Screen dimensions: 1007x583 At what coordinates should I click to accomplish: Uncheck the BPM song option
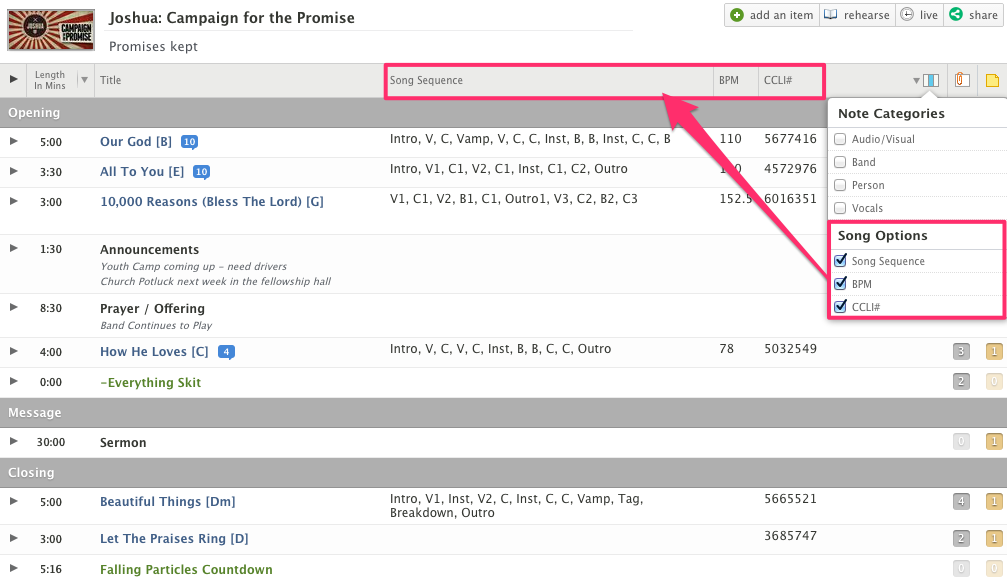point(840,284)
